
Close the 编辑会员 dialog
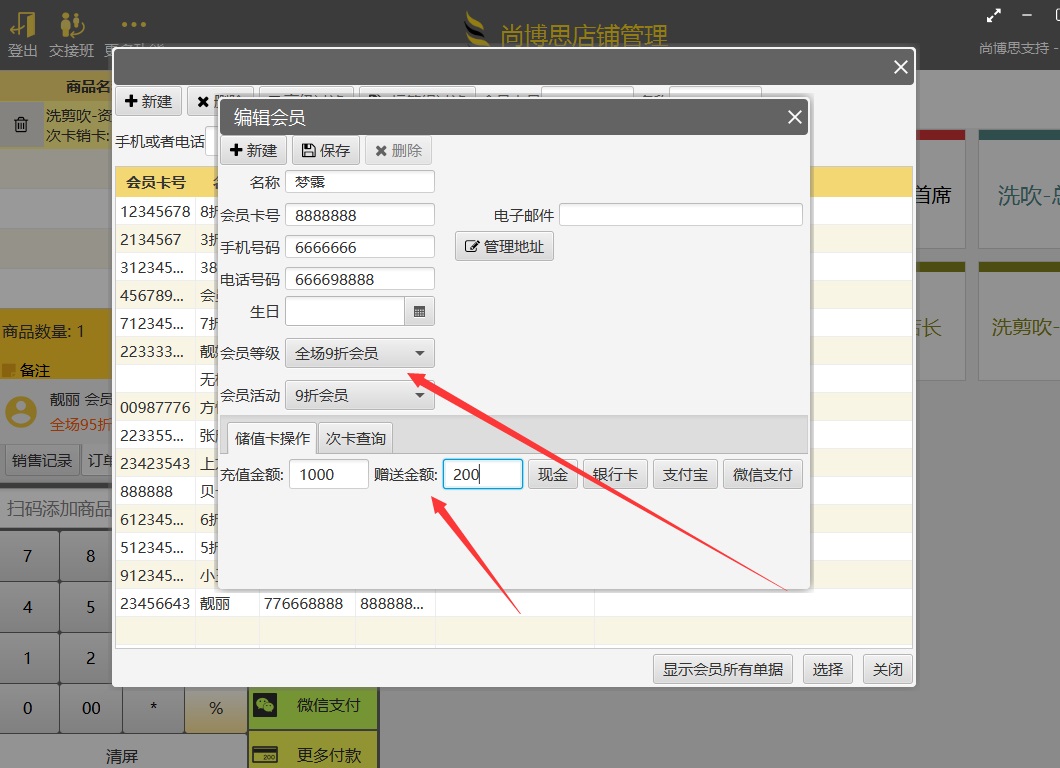coord(794,117)
